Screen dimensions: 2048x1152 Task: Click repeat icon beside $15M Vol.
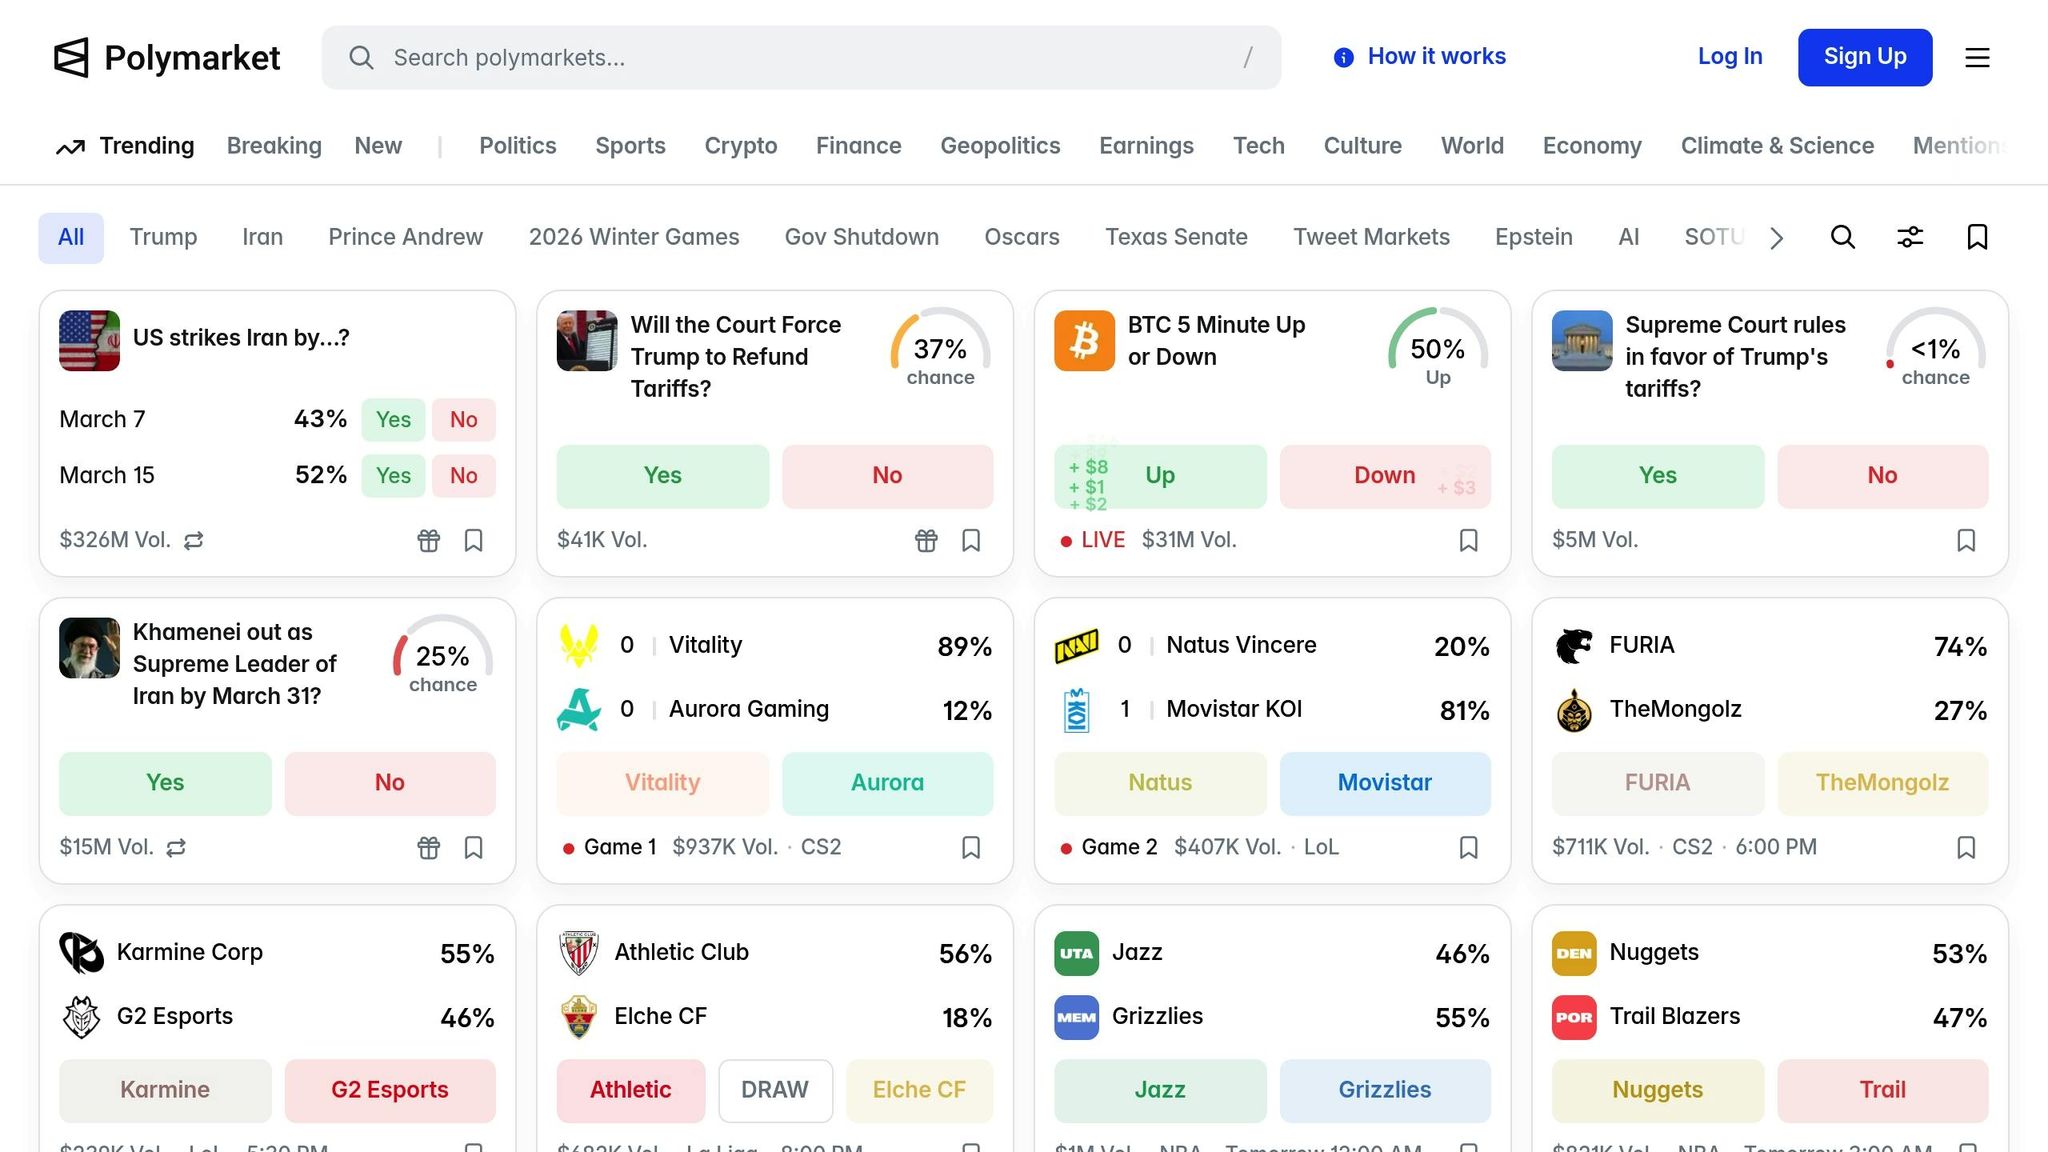[176, 848]
